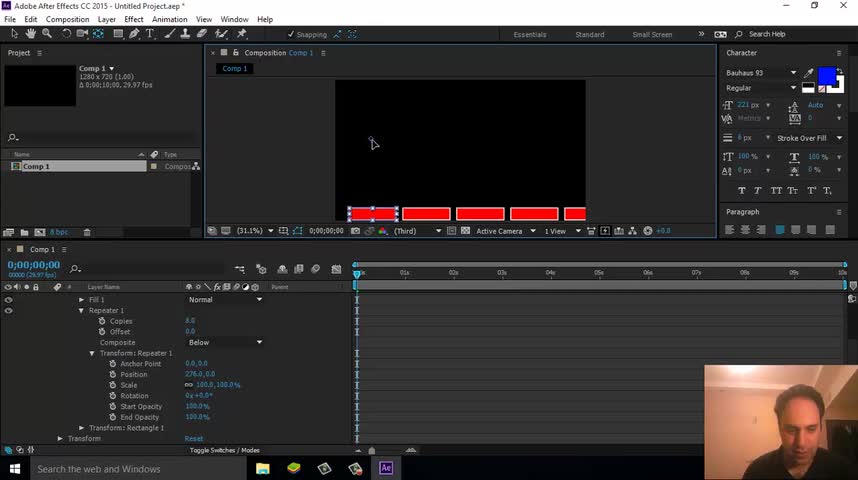Toggle transparency grid in viewer
This screenshot has width=858, height=480.
(x=466, y=231)
